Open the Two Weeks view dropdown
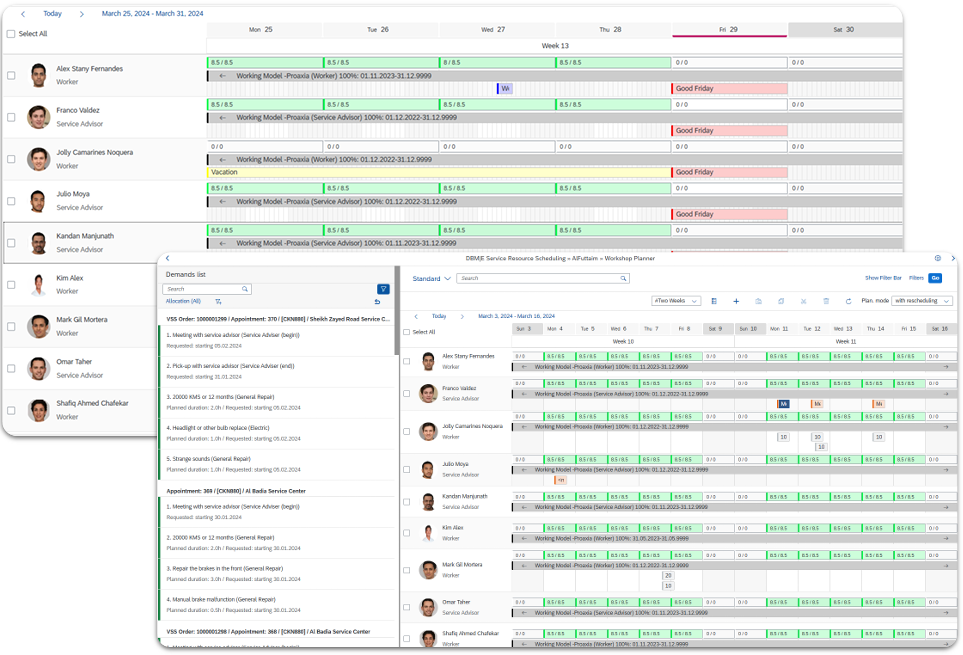This screenshot has width=963, height=655. click(676, 301)
